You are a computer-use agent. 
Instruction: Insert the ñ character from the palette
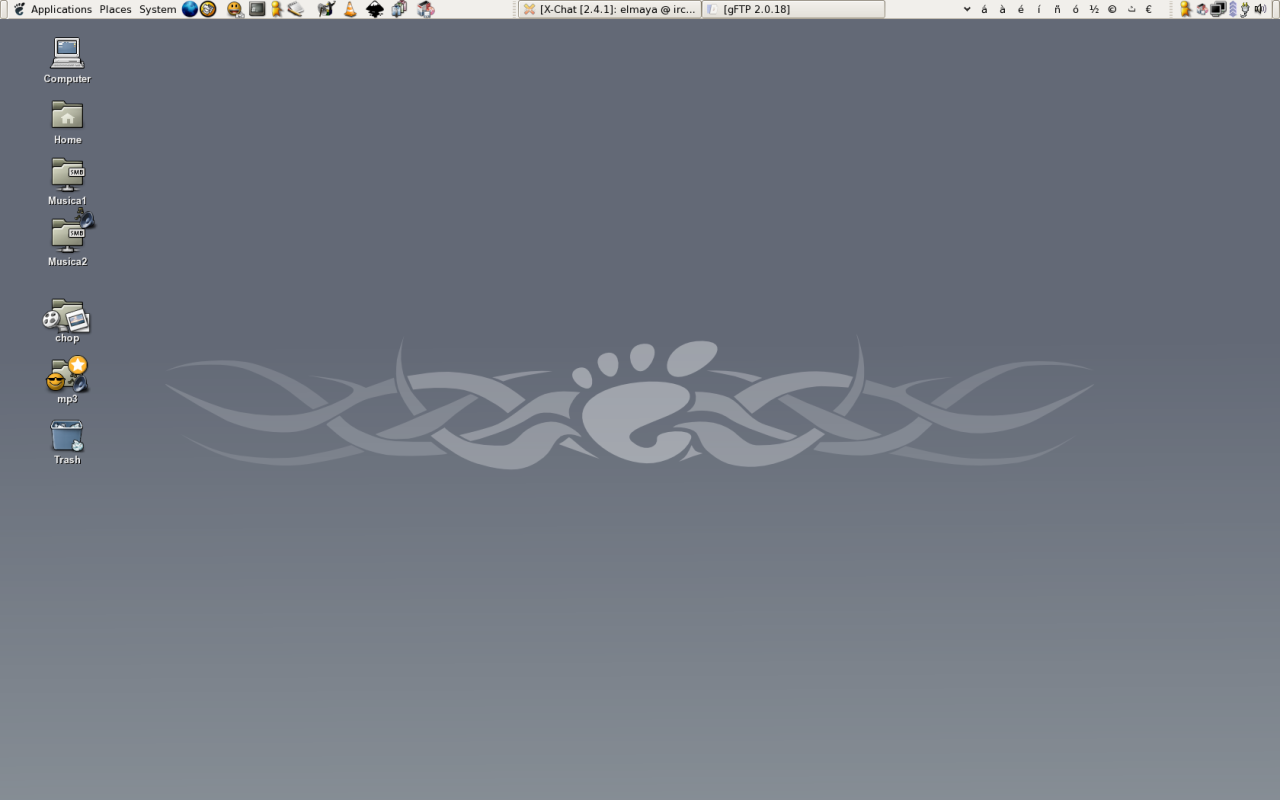click(1057, 9)
